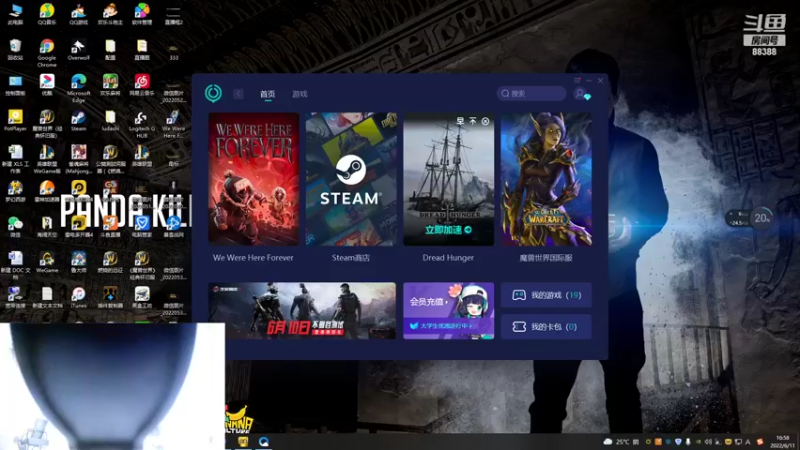Click the 魔兽世界国际服 title text
The image size is (800, 450).
(546, 258)
